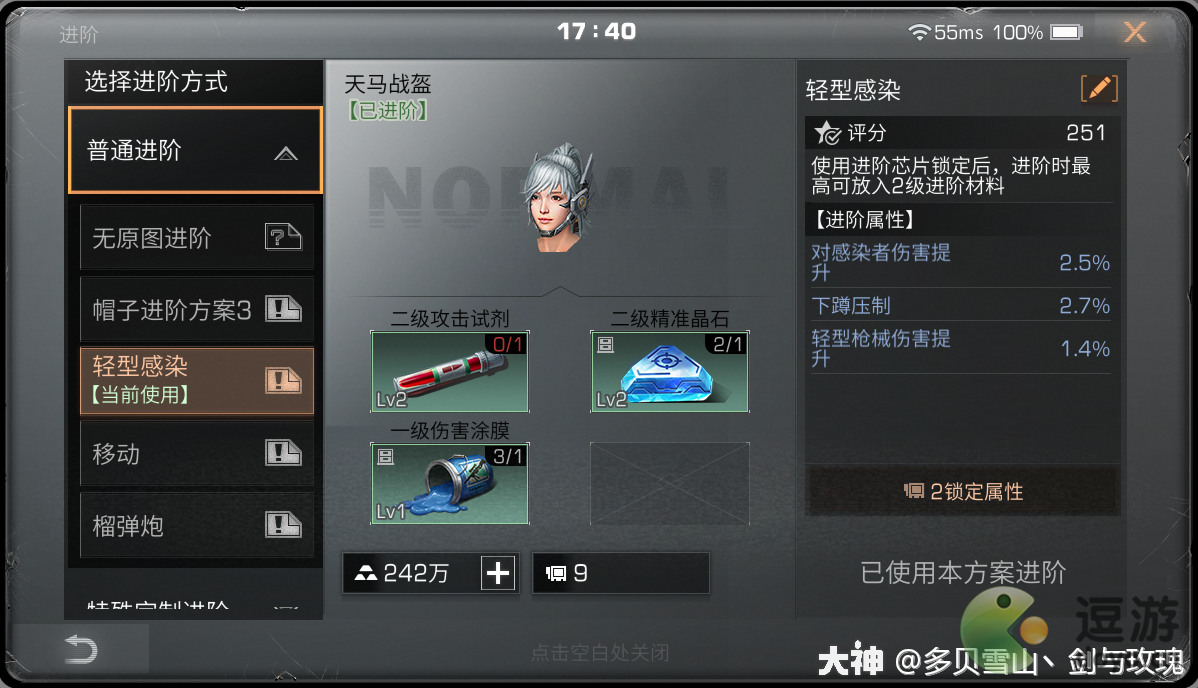This screenshot has height=688, width=1198.
Task: Select the 一级伤害涂膜 paint material slot
Action: click(x=450, y=483)
